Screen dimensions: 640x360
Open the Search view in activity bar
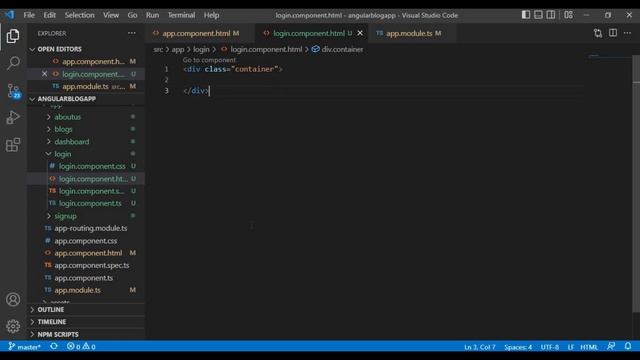coord(13,63)
